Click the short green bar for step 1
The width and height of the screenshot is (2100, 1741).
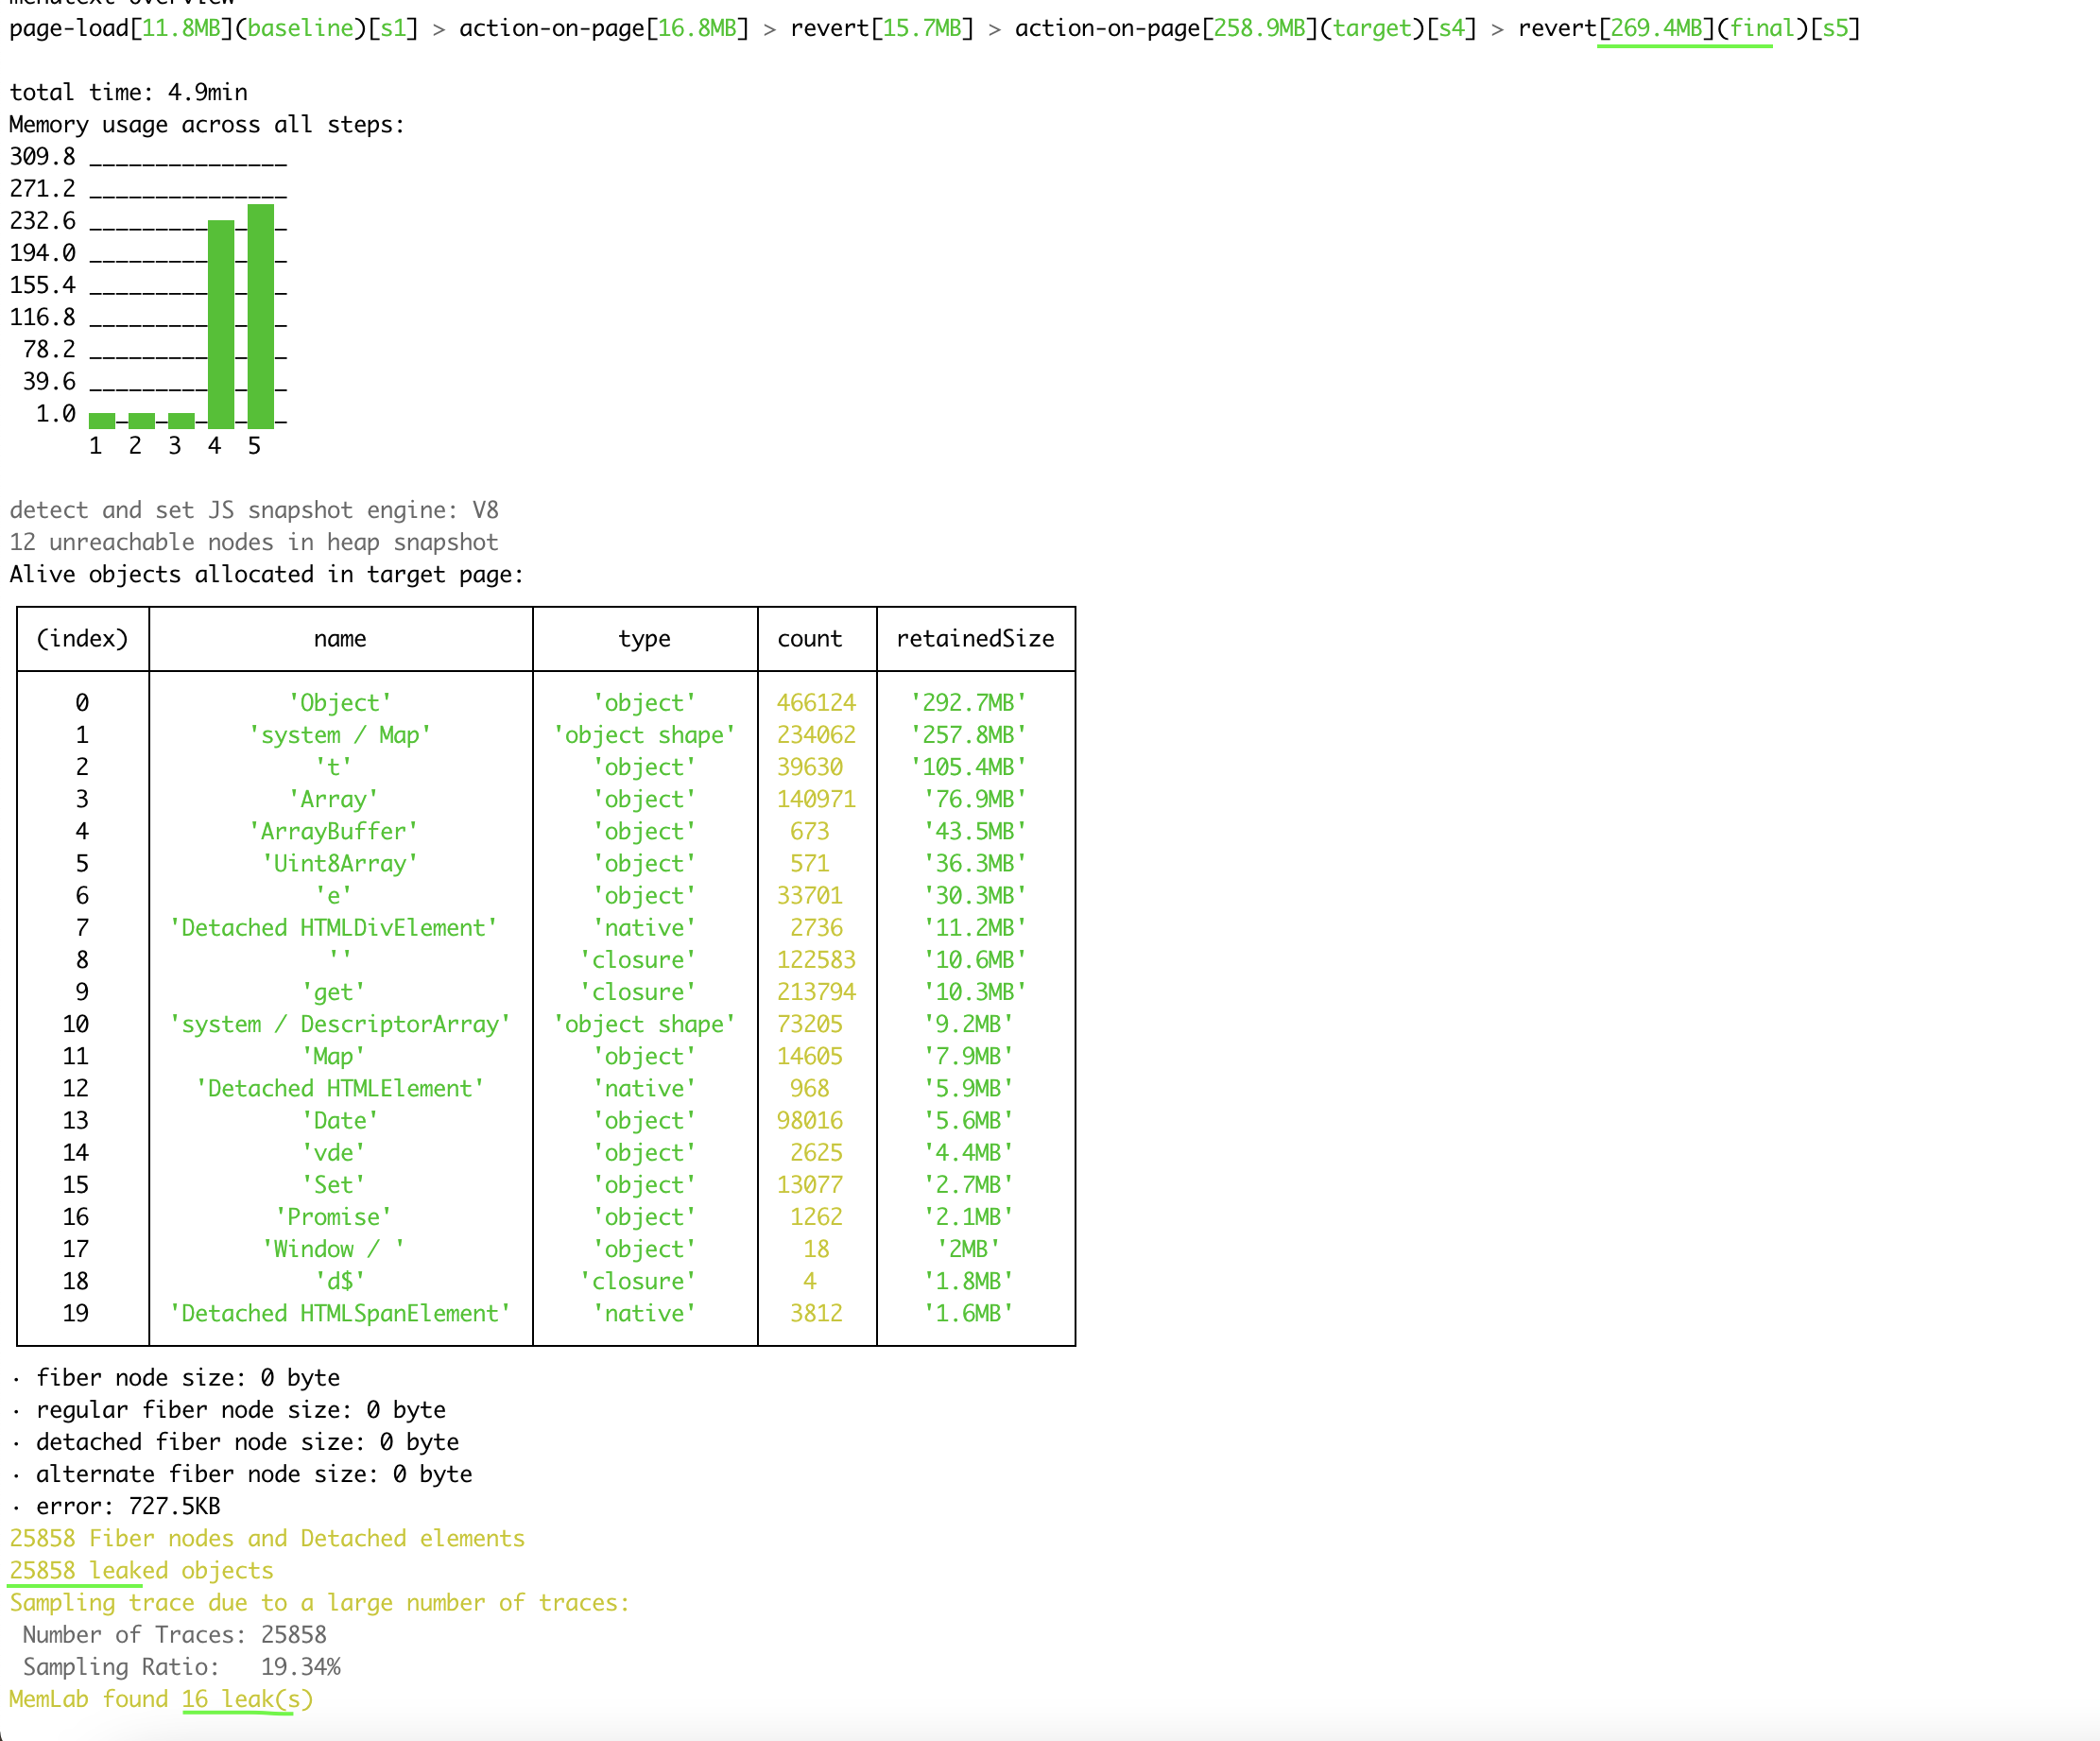[x=102, y=421]
